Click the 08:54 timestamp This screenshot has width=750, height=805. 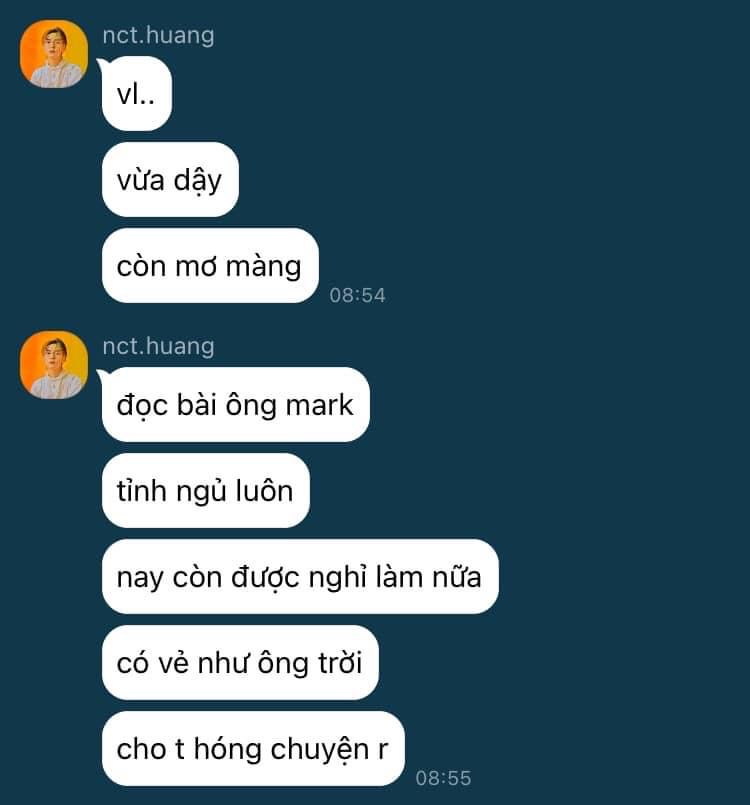coord(357,295)
